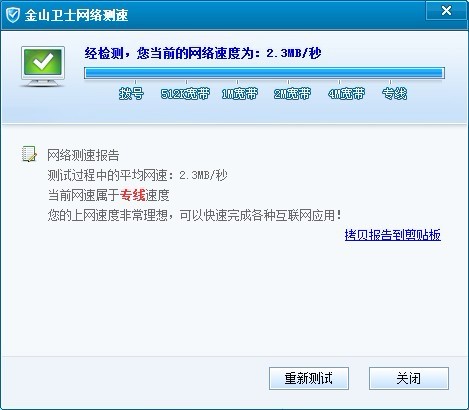Click the 关闭 close button
The height and width of the screenshot is (410, 469).
409,378
